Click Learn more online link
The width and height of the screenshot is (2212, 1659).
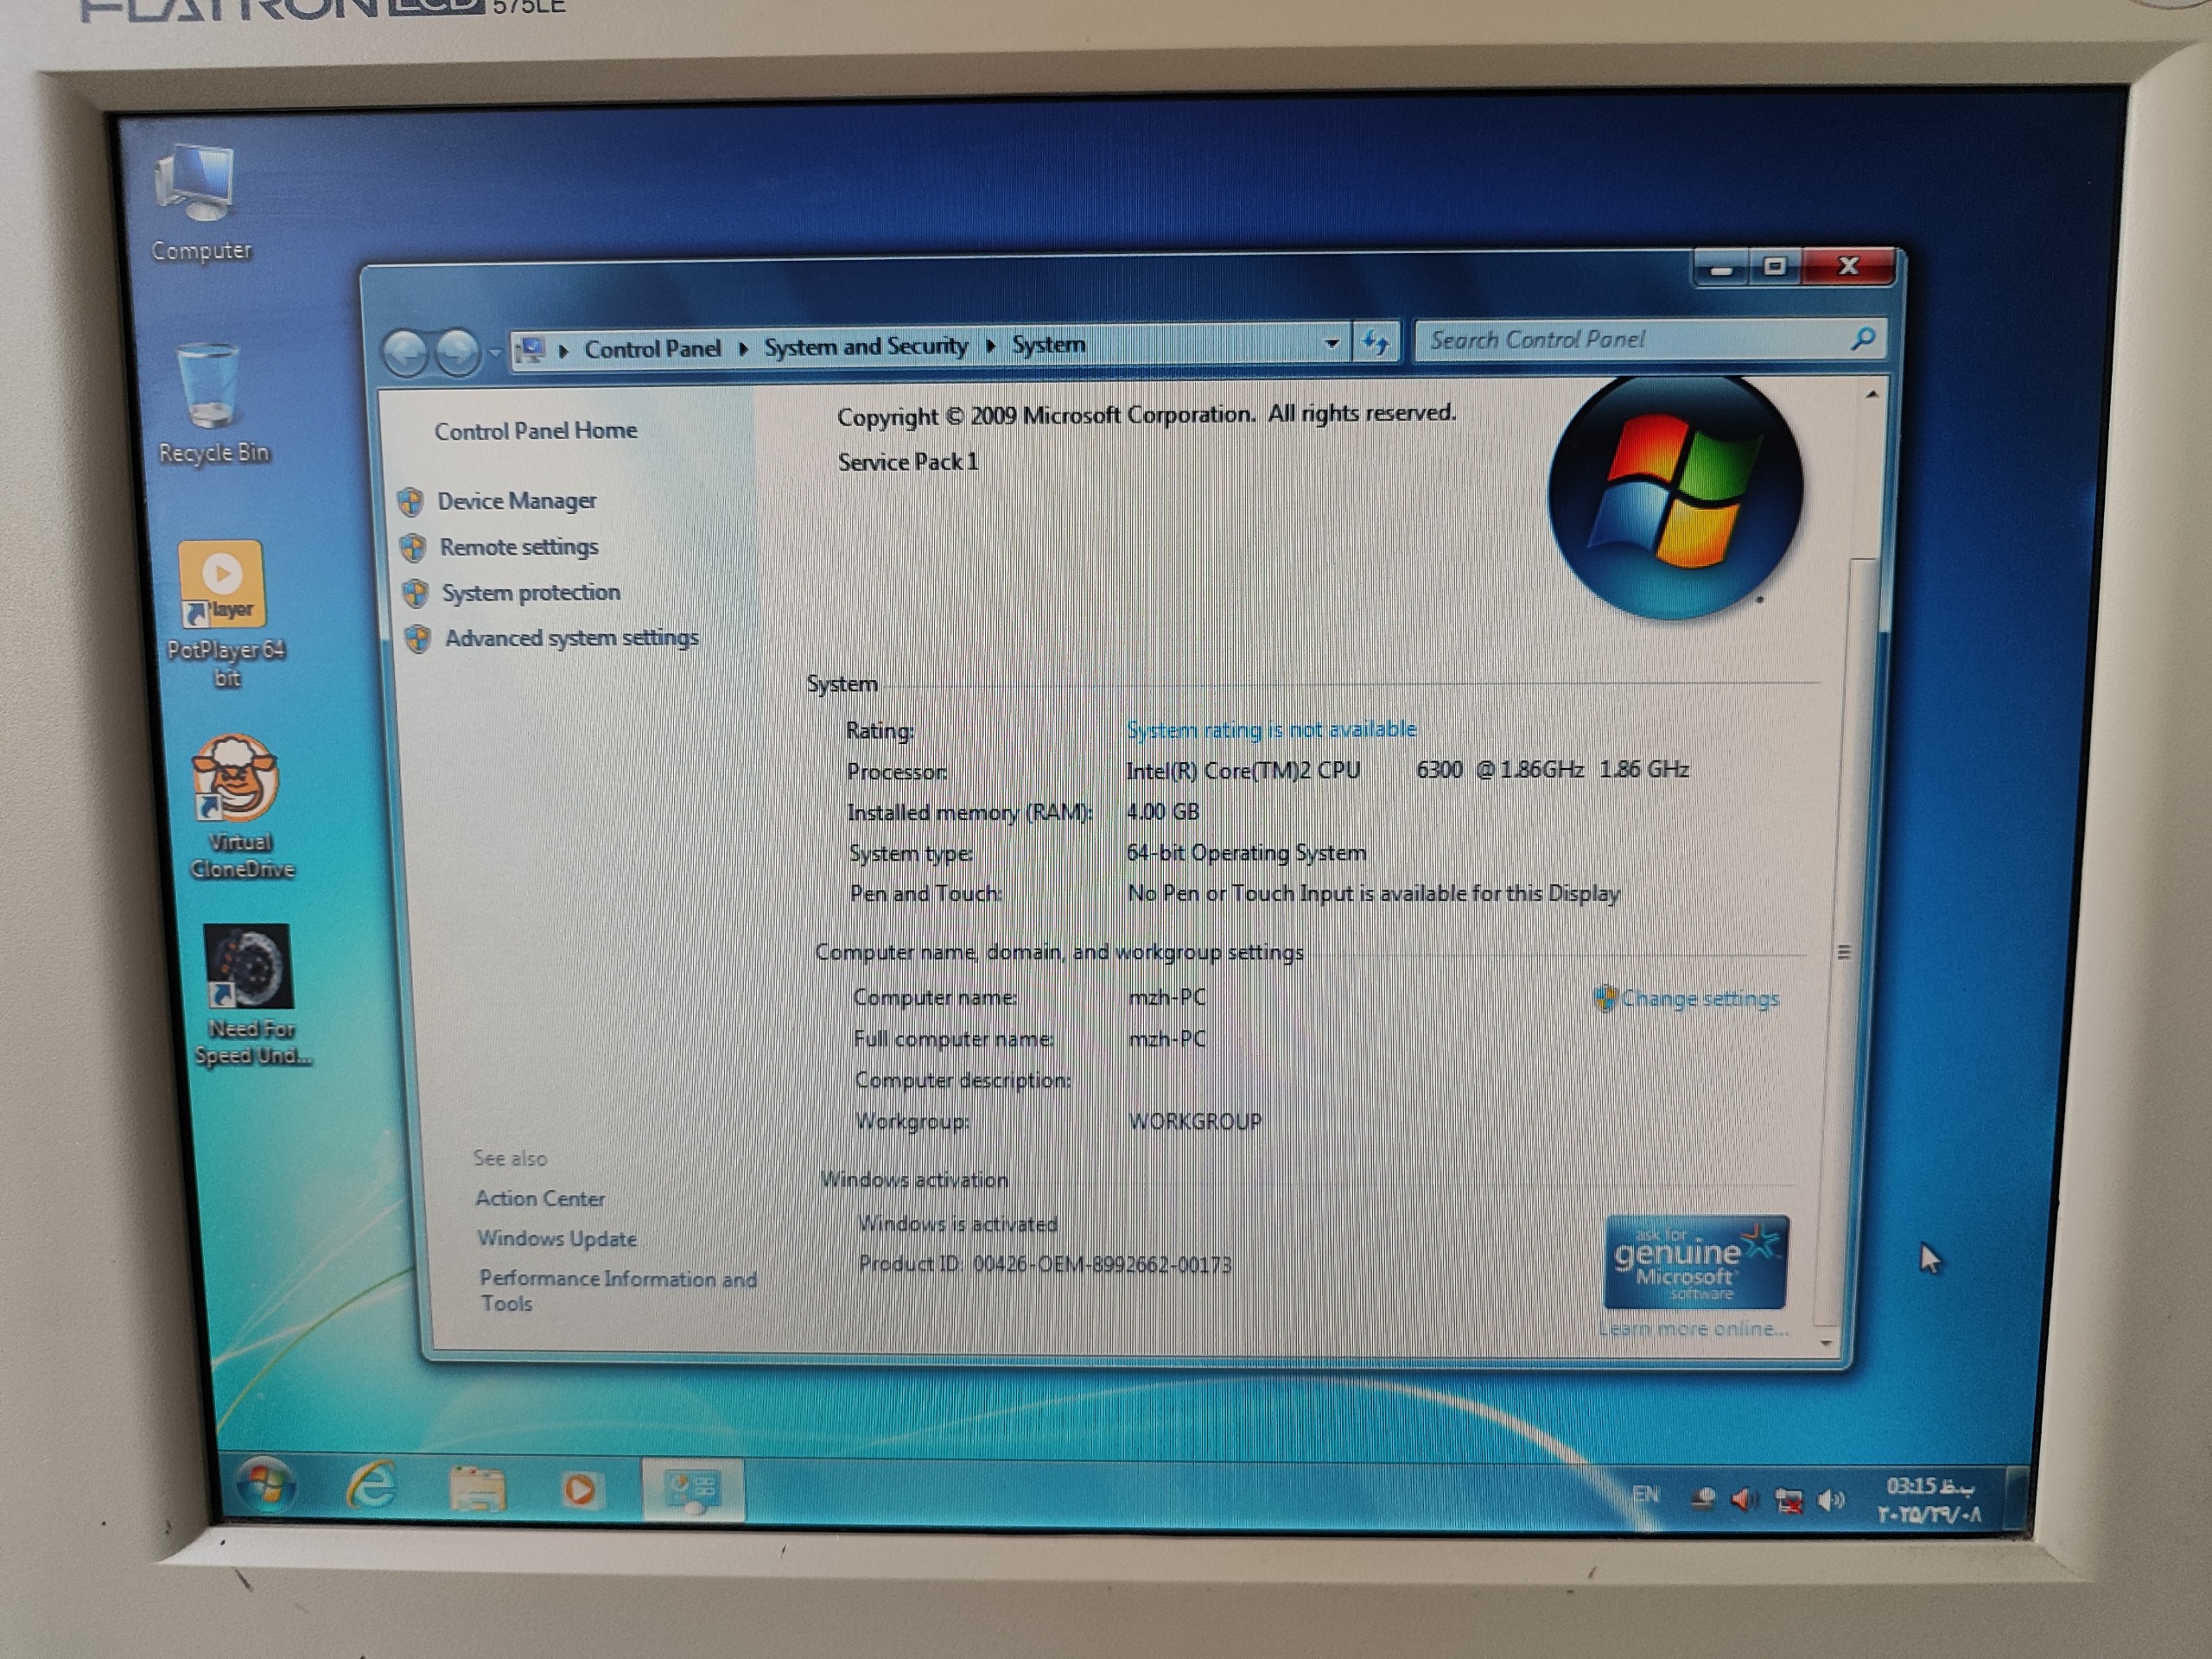tap(1693, 1329)
